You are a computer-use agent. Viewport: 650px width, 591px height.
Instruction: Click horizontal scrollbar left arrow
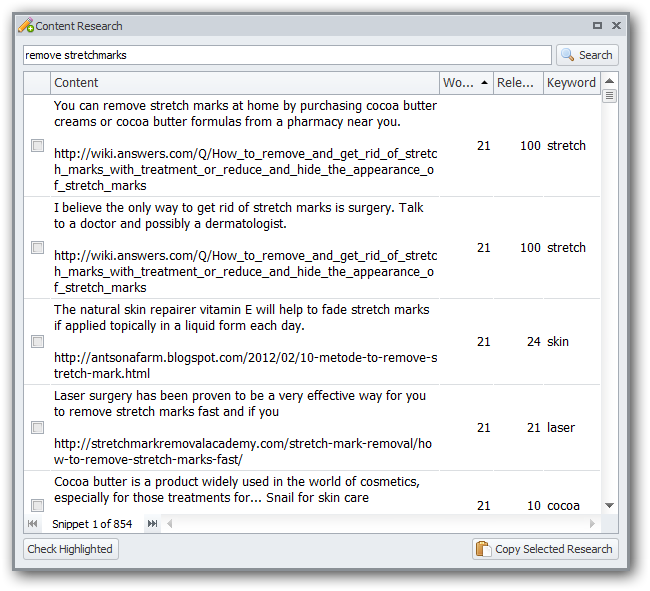[170, 524]
